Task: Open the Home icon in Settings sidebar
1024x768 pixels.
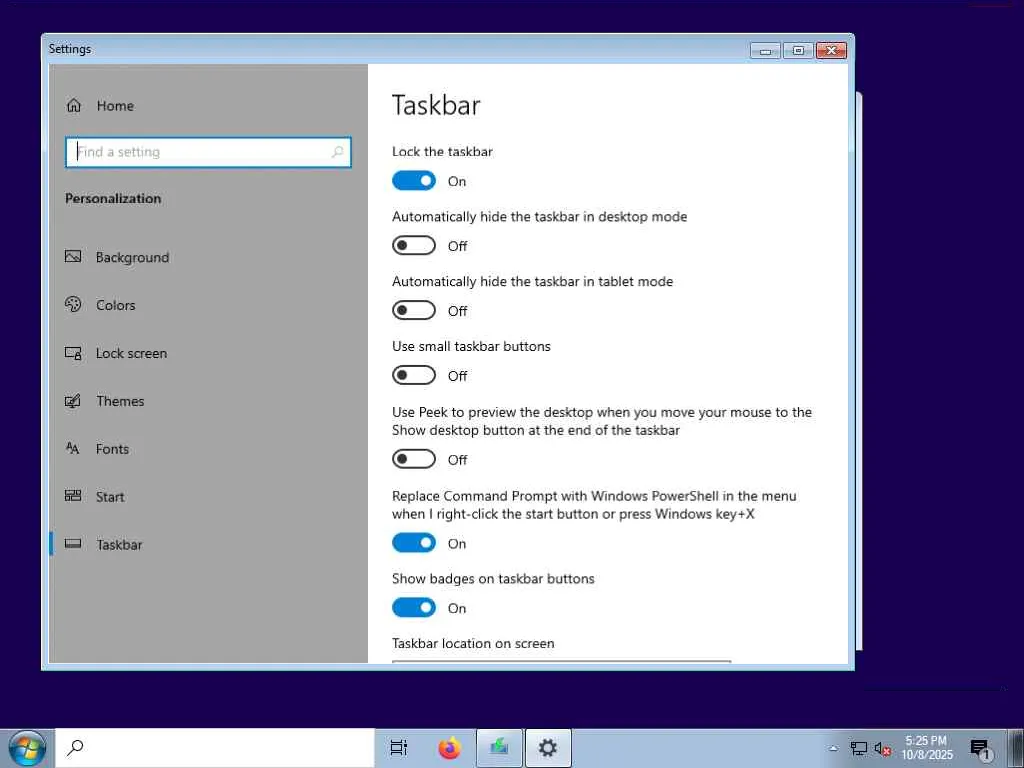Action: pos(74,105)
